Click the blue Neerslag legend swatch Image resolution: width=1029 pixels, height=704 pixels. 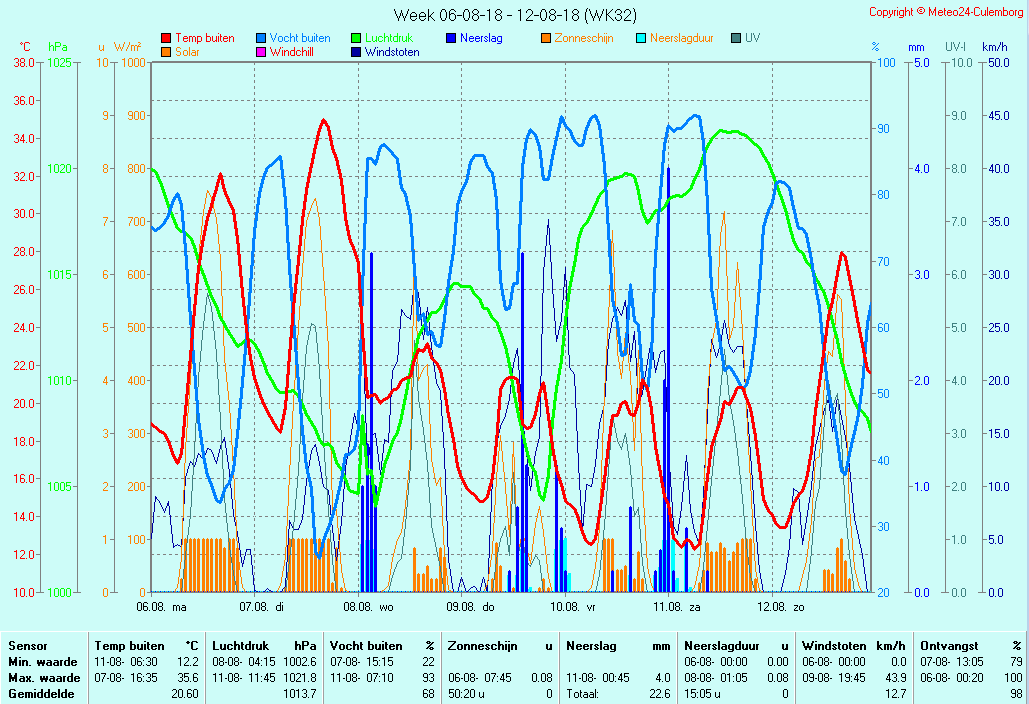click(x=451, y=39)
